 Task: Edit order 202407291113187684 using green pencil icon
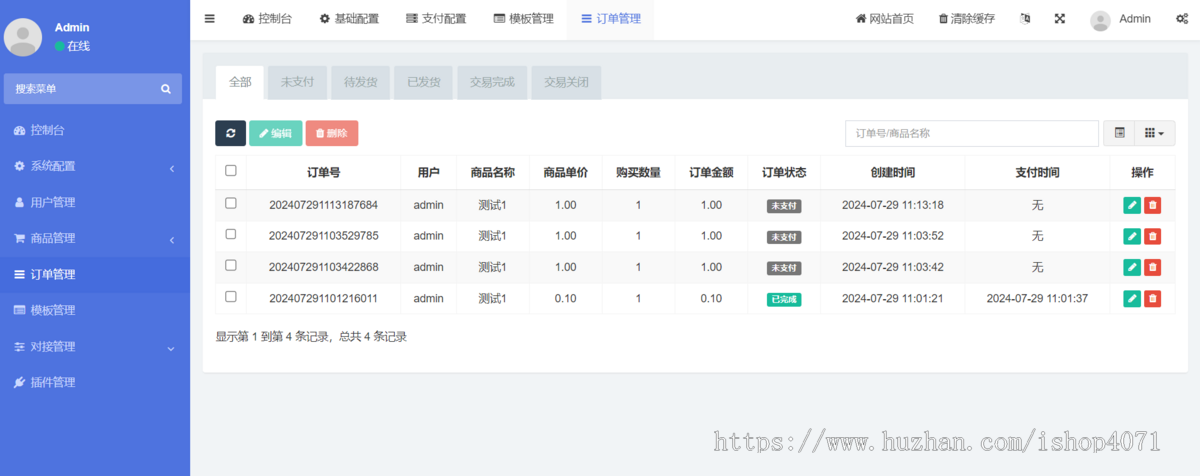pos(1131,205)
